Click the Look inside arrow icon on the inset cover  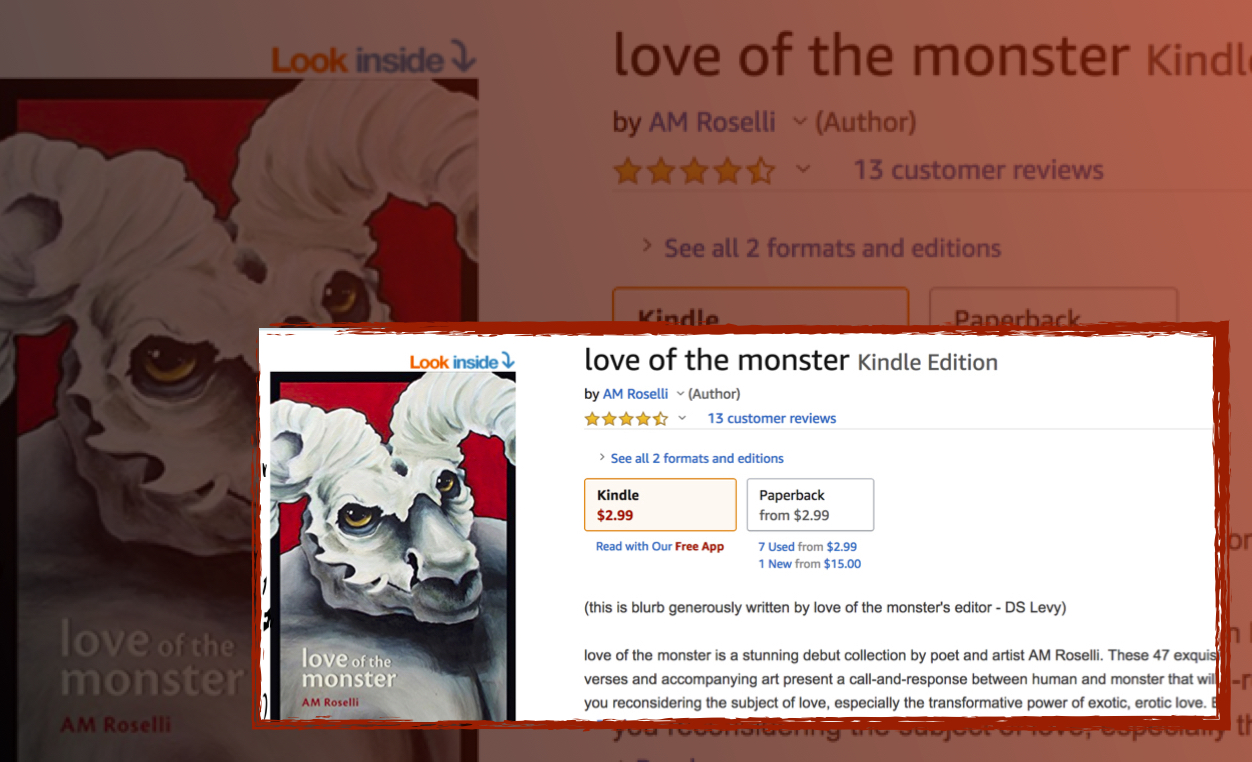(x=508, y=360)
